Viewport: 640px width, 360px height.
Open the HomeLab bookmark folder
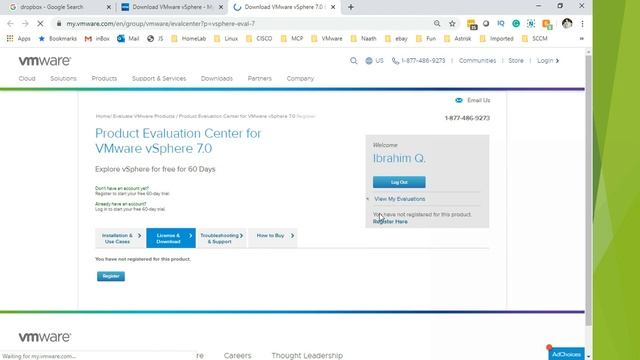189,38
